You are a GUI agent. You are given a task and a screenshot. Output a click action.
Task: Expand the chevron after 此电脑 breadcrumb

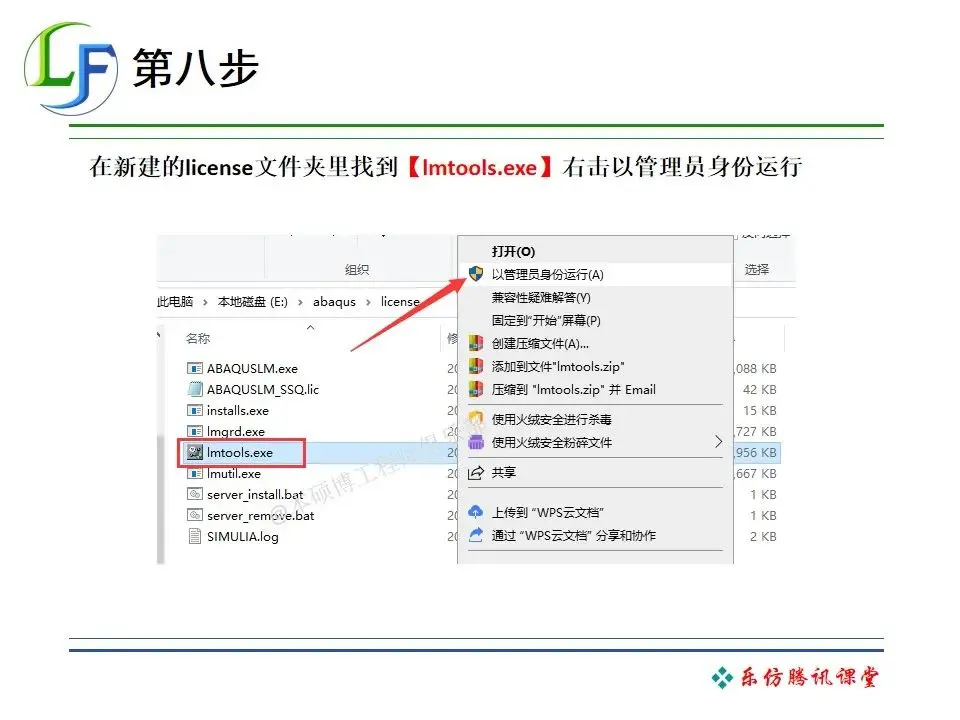pos(205,302)
